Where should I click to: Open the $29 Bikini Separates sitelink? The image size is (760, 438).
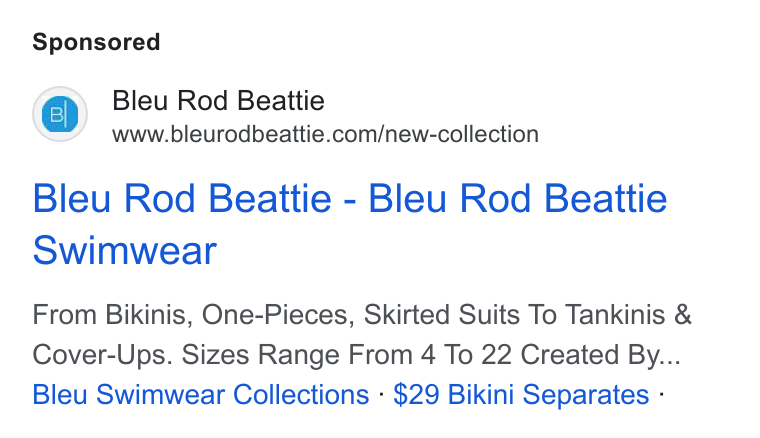(x=521, y=394)
